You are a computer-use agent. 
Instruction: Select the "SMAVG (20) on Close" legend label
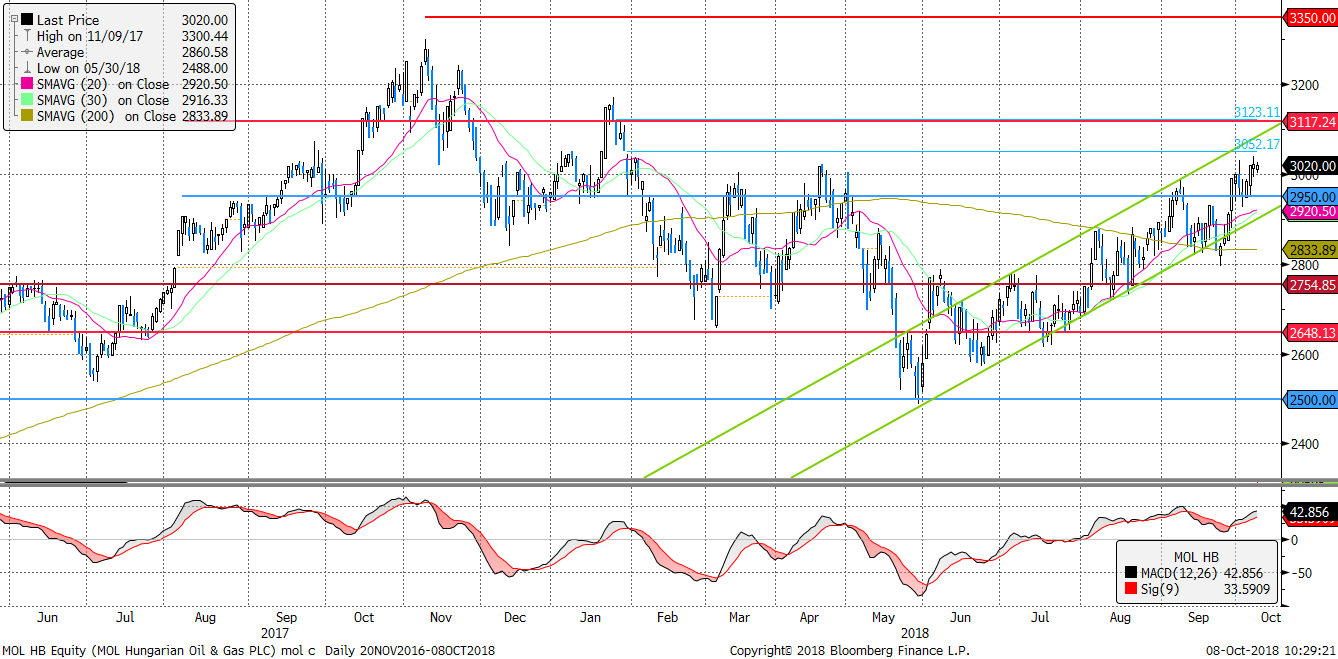[103, 84]
